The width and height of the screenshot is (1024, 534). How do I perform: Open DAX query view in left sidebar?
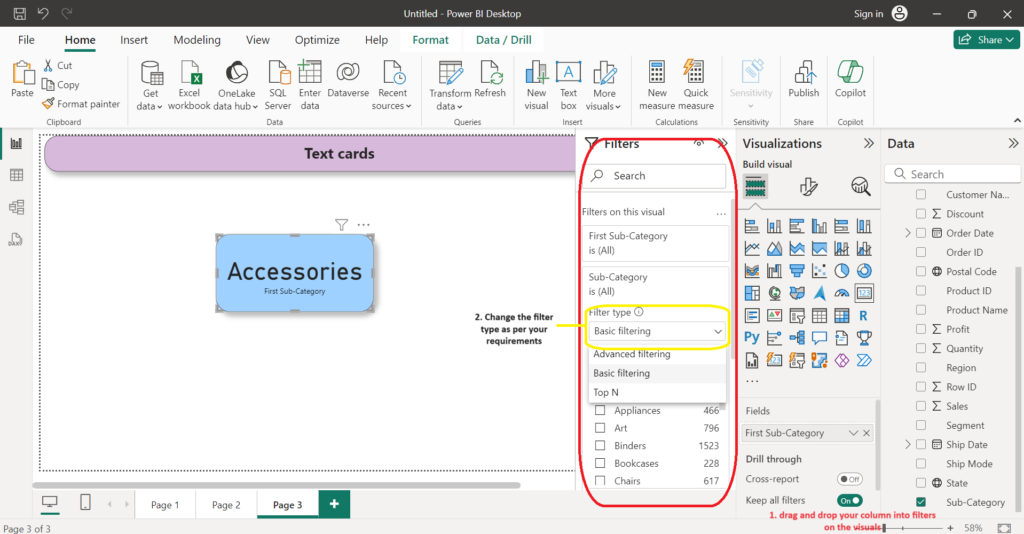(x=16, y=239)
